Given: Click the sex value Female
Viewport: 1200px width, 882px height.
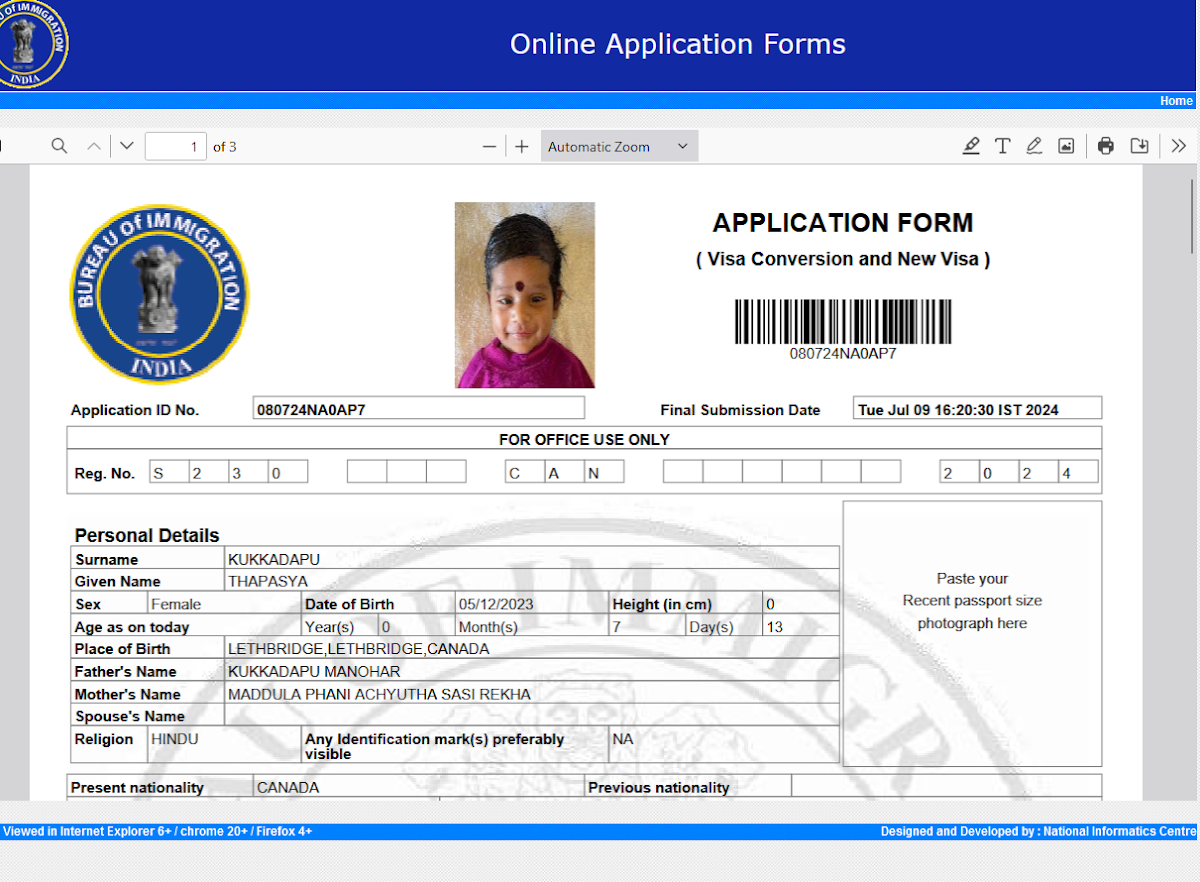Looking at the screenshot, I should (x=176, y=604).
